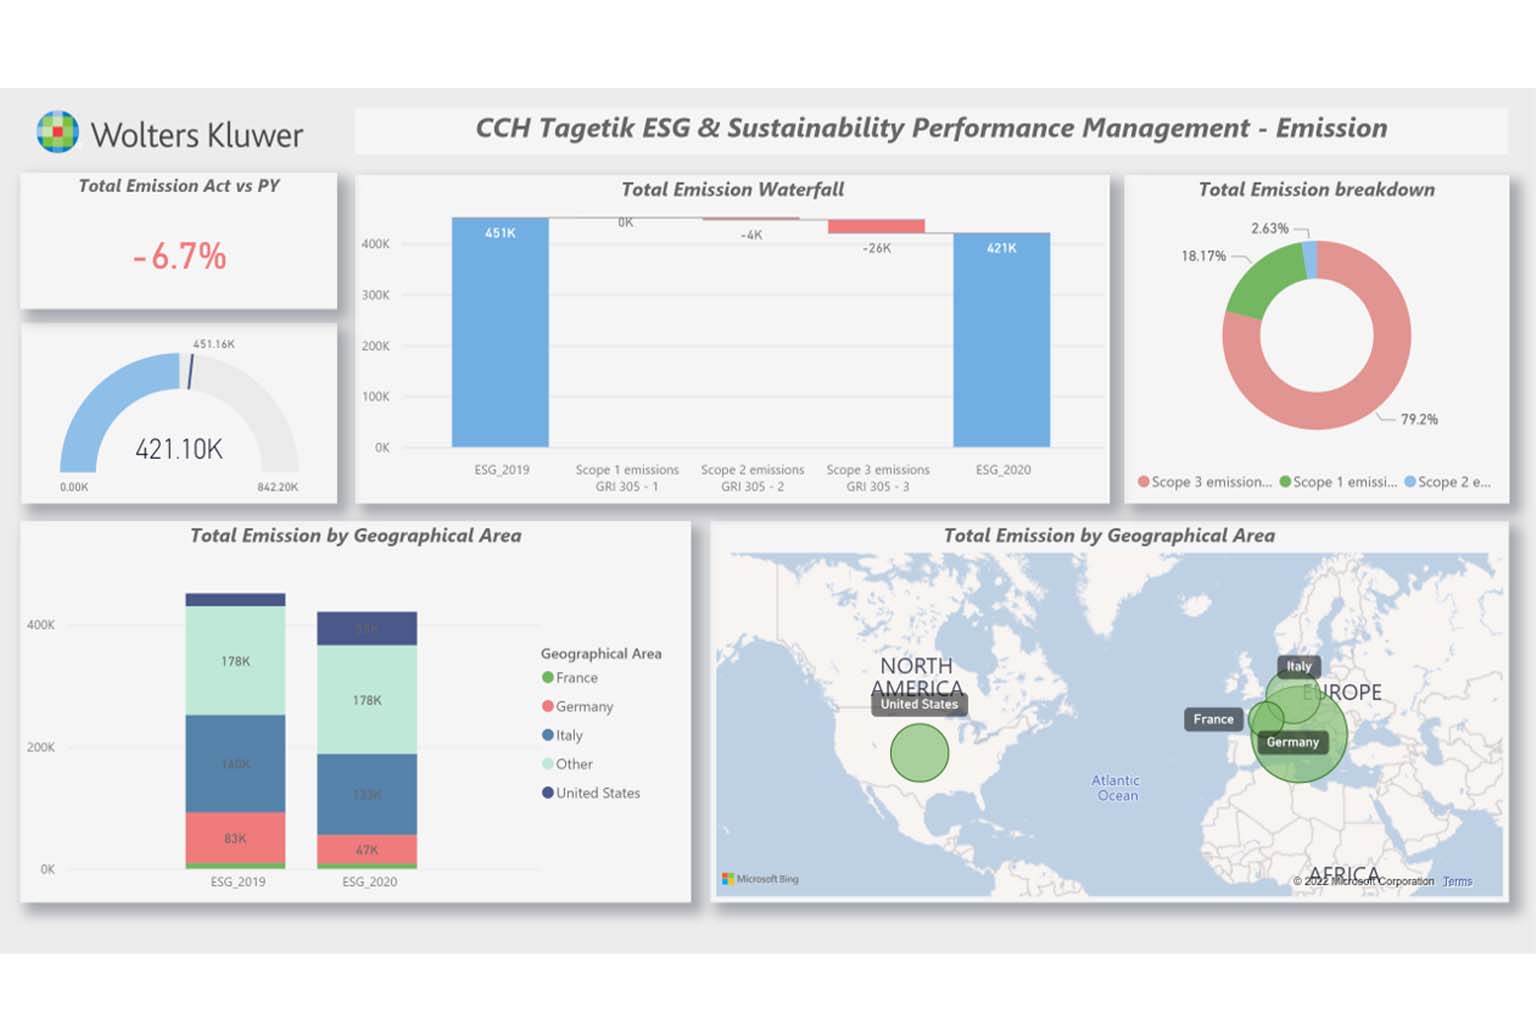The width and height of the screenshot is (1536, 1024).
Task: Click the 421.10K gauge value
Action: 179,449
